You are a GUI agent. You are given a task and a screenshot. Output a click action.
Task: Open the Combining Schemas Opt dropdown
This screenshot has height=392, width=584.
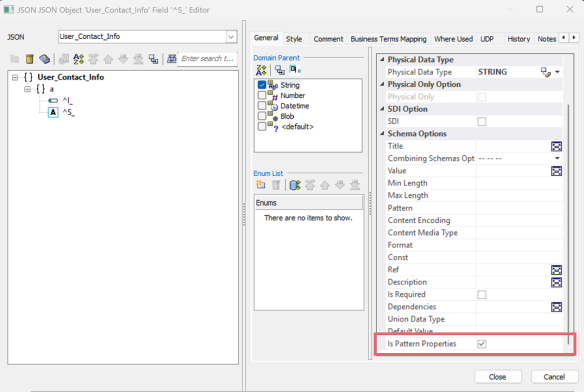(x=557, y=158)
